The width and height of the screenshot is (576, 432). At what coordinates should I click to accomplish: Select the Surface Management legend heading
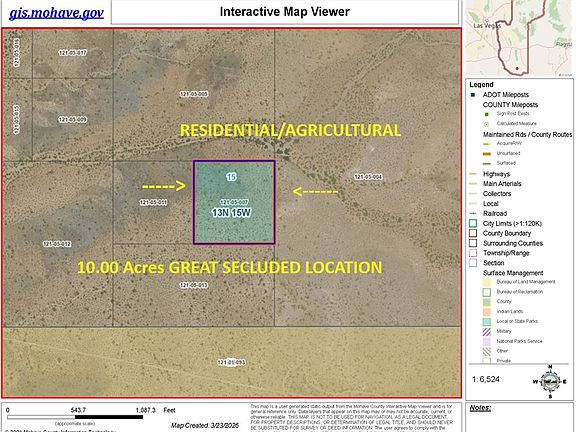513,273
